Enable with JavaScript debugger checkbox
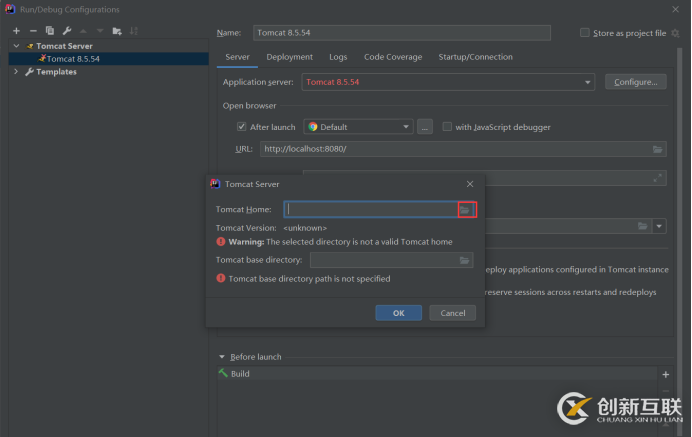This screenshot has width=692, height=437. click(x=447, y=127)
